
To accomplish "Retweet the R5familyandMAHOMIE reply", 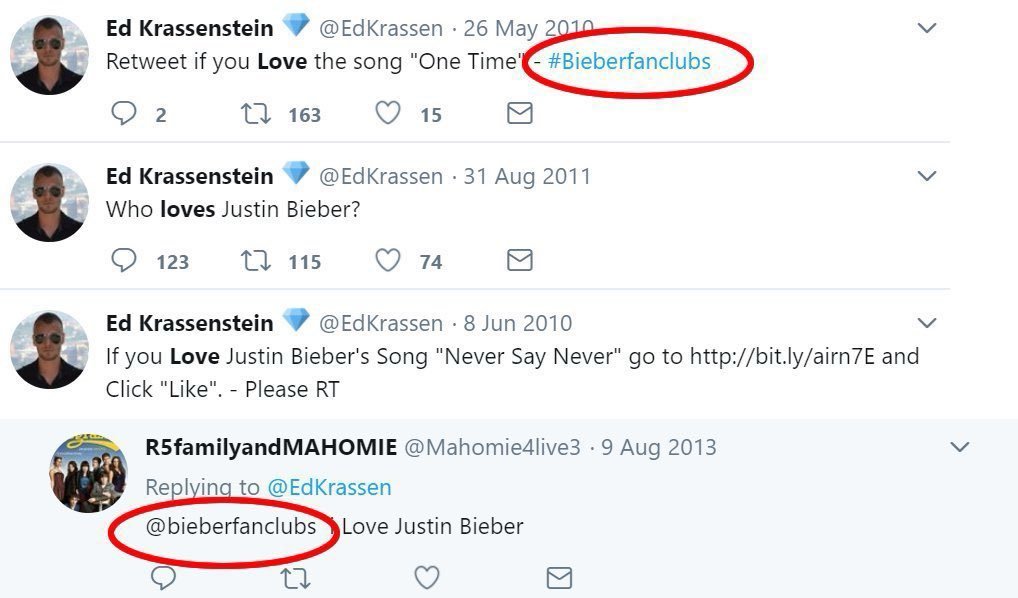I will [295, 577].
